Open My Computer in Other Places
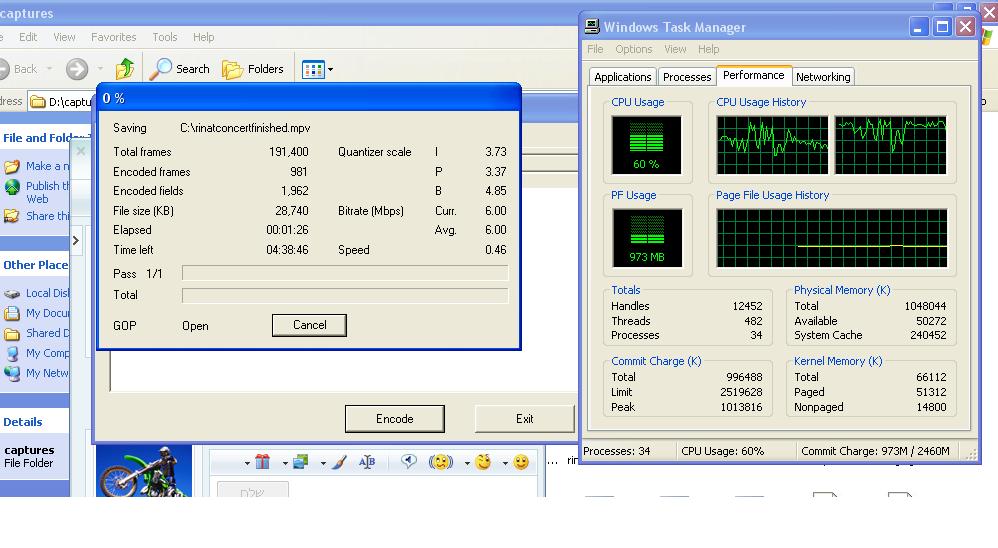Screen dimensions: 998x548 tap(47, 353)
